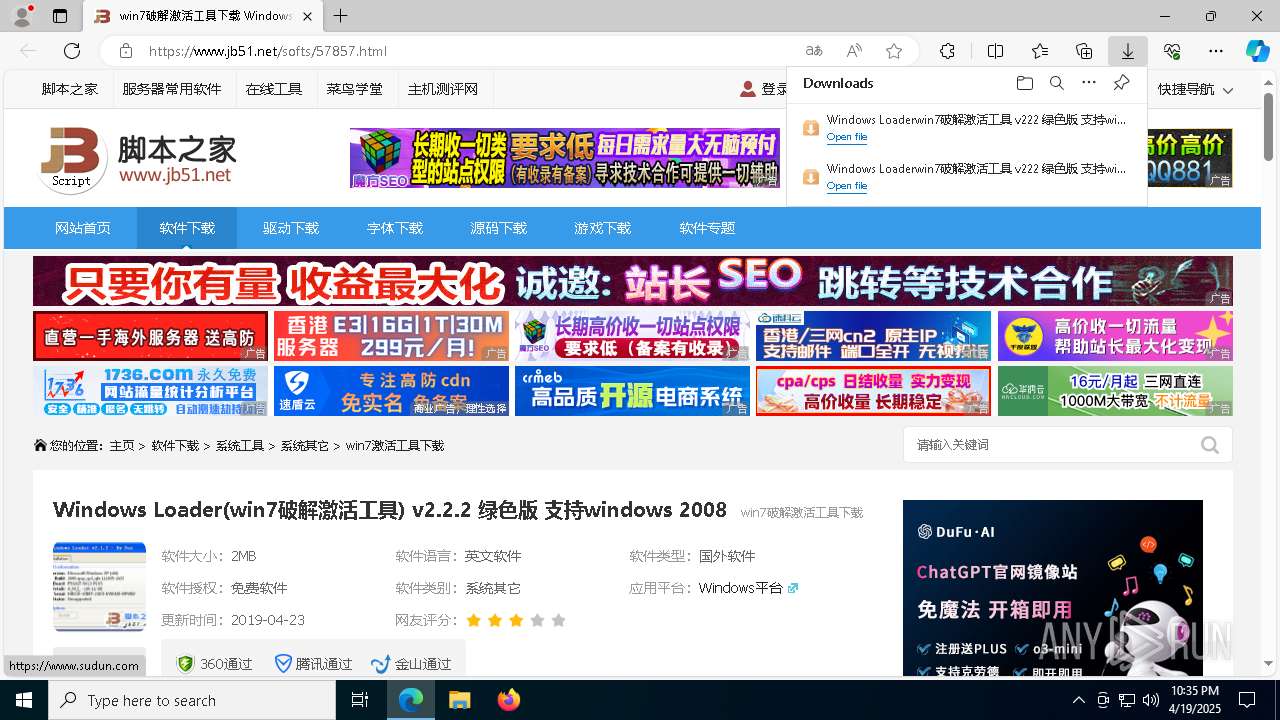Open Browser essentials heart icon
The height and width of the screenshot is (720, 1280).
coord(1172,51)
